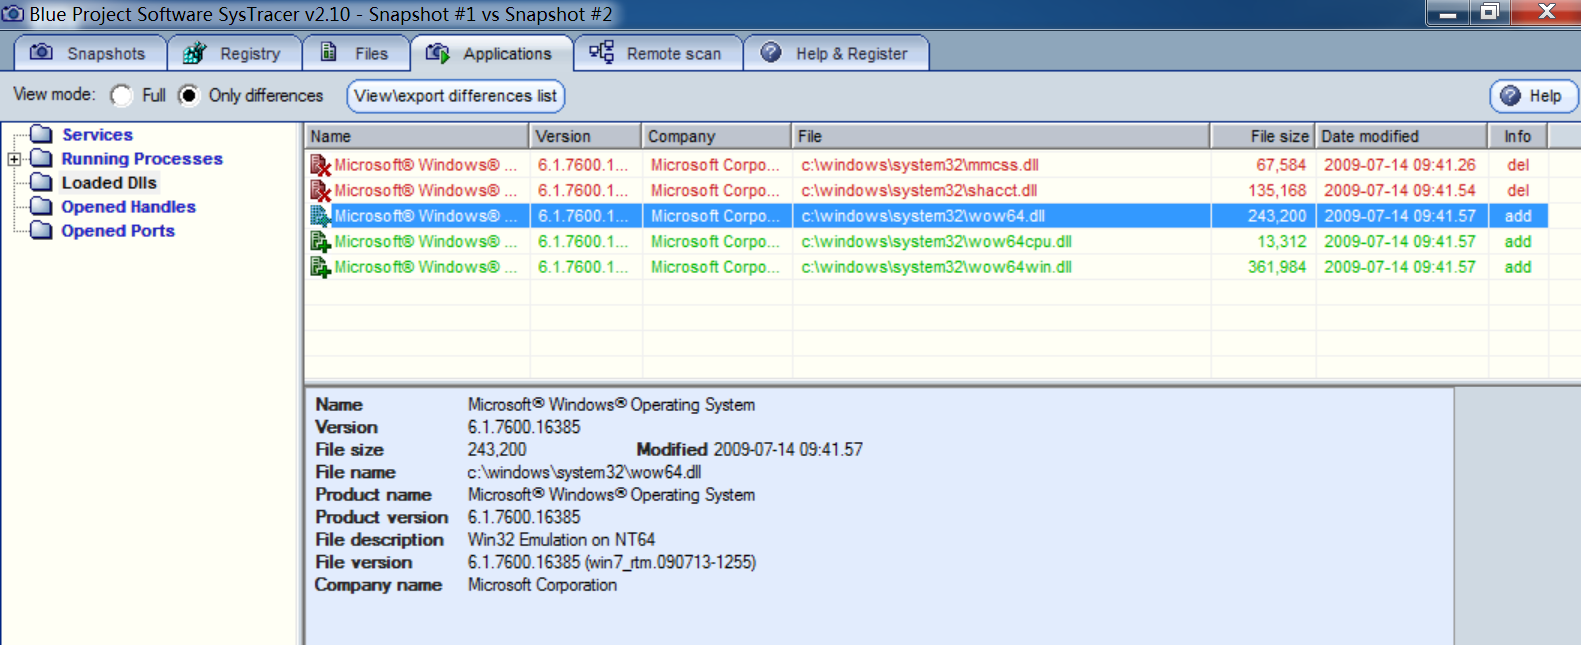Click the added DLL icon for wow64win.dll row
Viewport: 1581px width, 645px height.
(x=320, y=267)
